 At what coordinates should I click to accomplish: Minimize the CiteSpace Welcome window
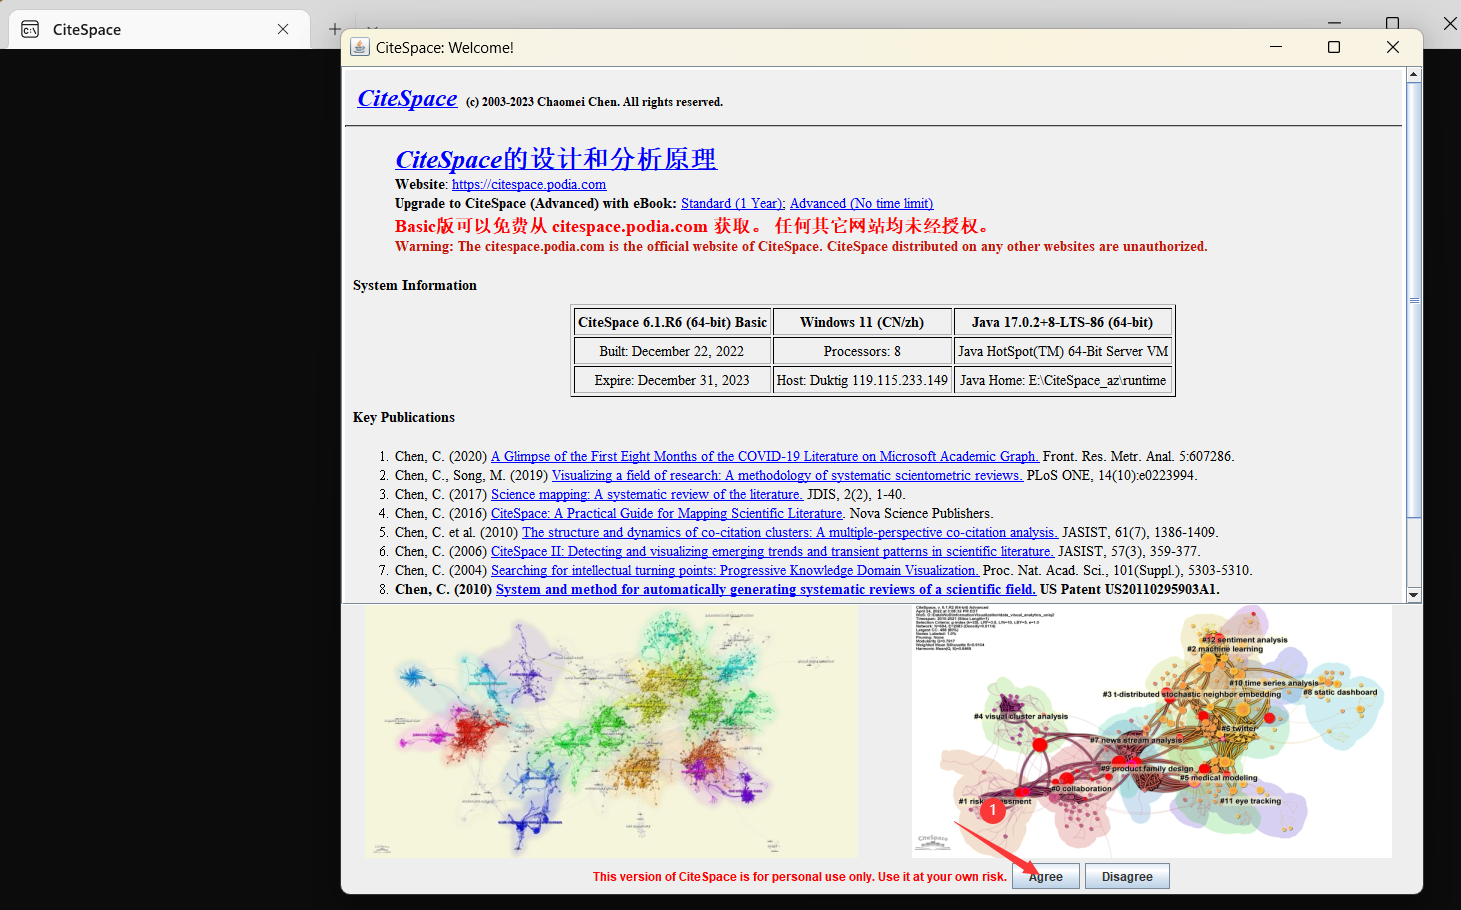tap(1276, 47)
